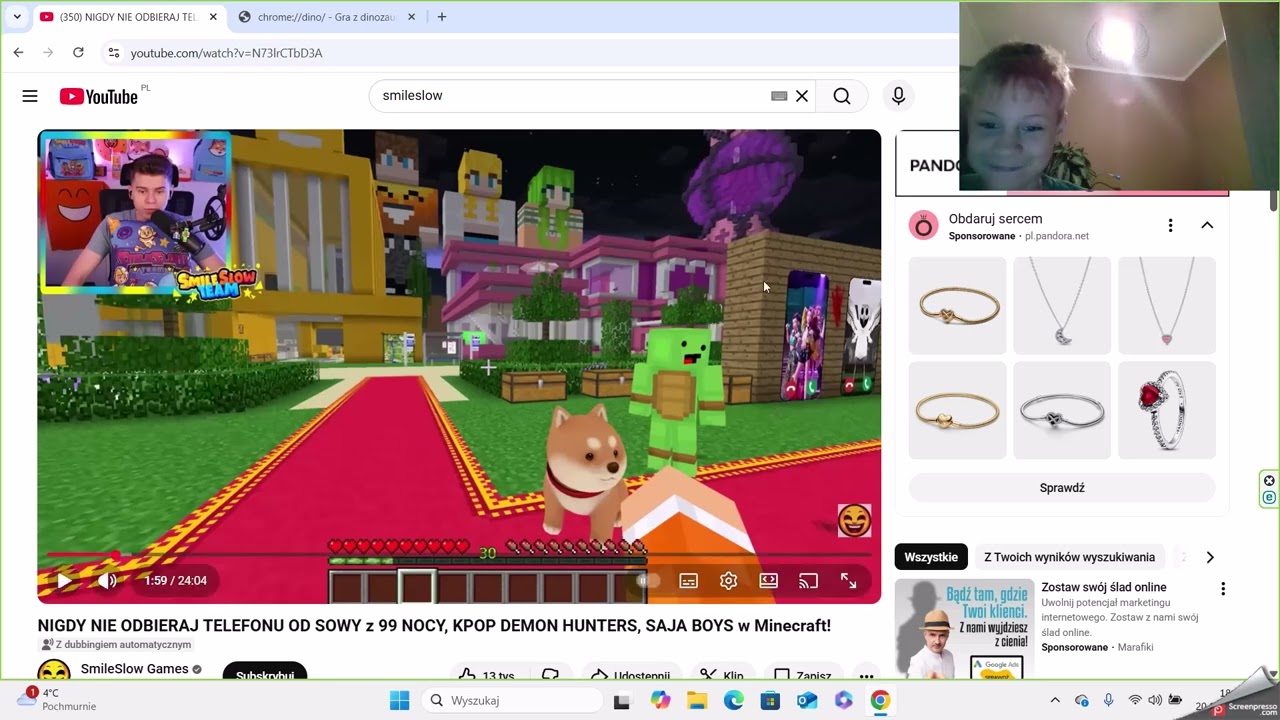
Task: Open the Windows Start menu
Action: point(399,700)
